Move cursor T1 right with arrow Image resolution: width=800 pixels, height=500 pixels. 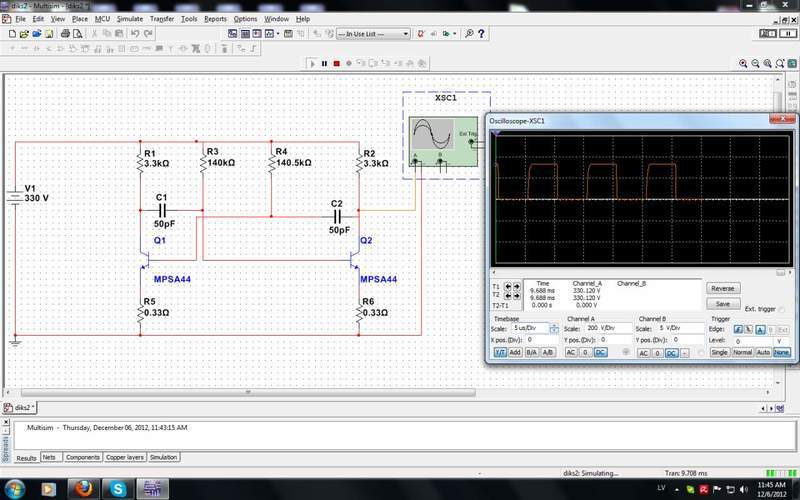coord(515,285)
